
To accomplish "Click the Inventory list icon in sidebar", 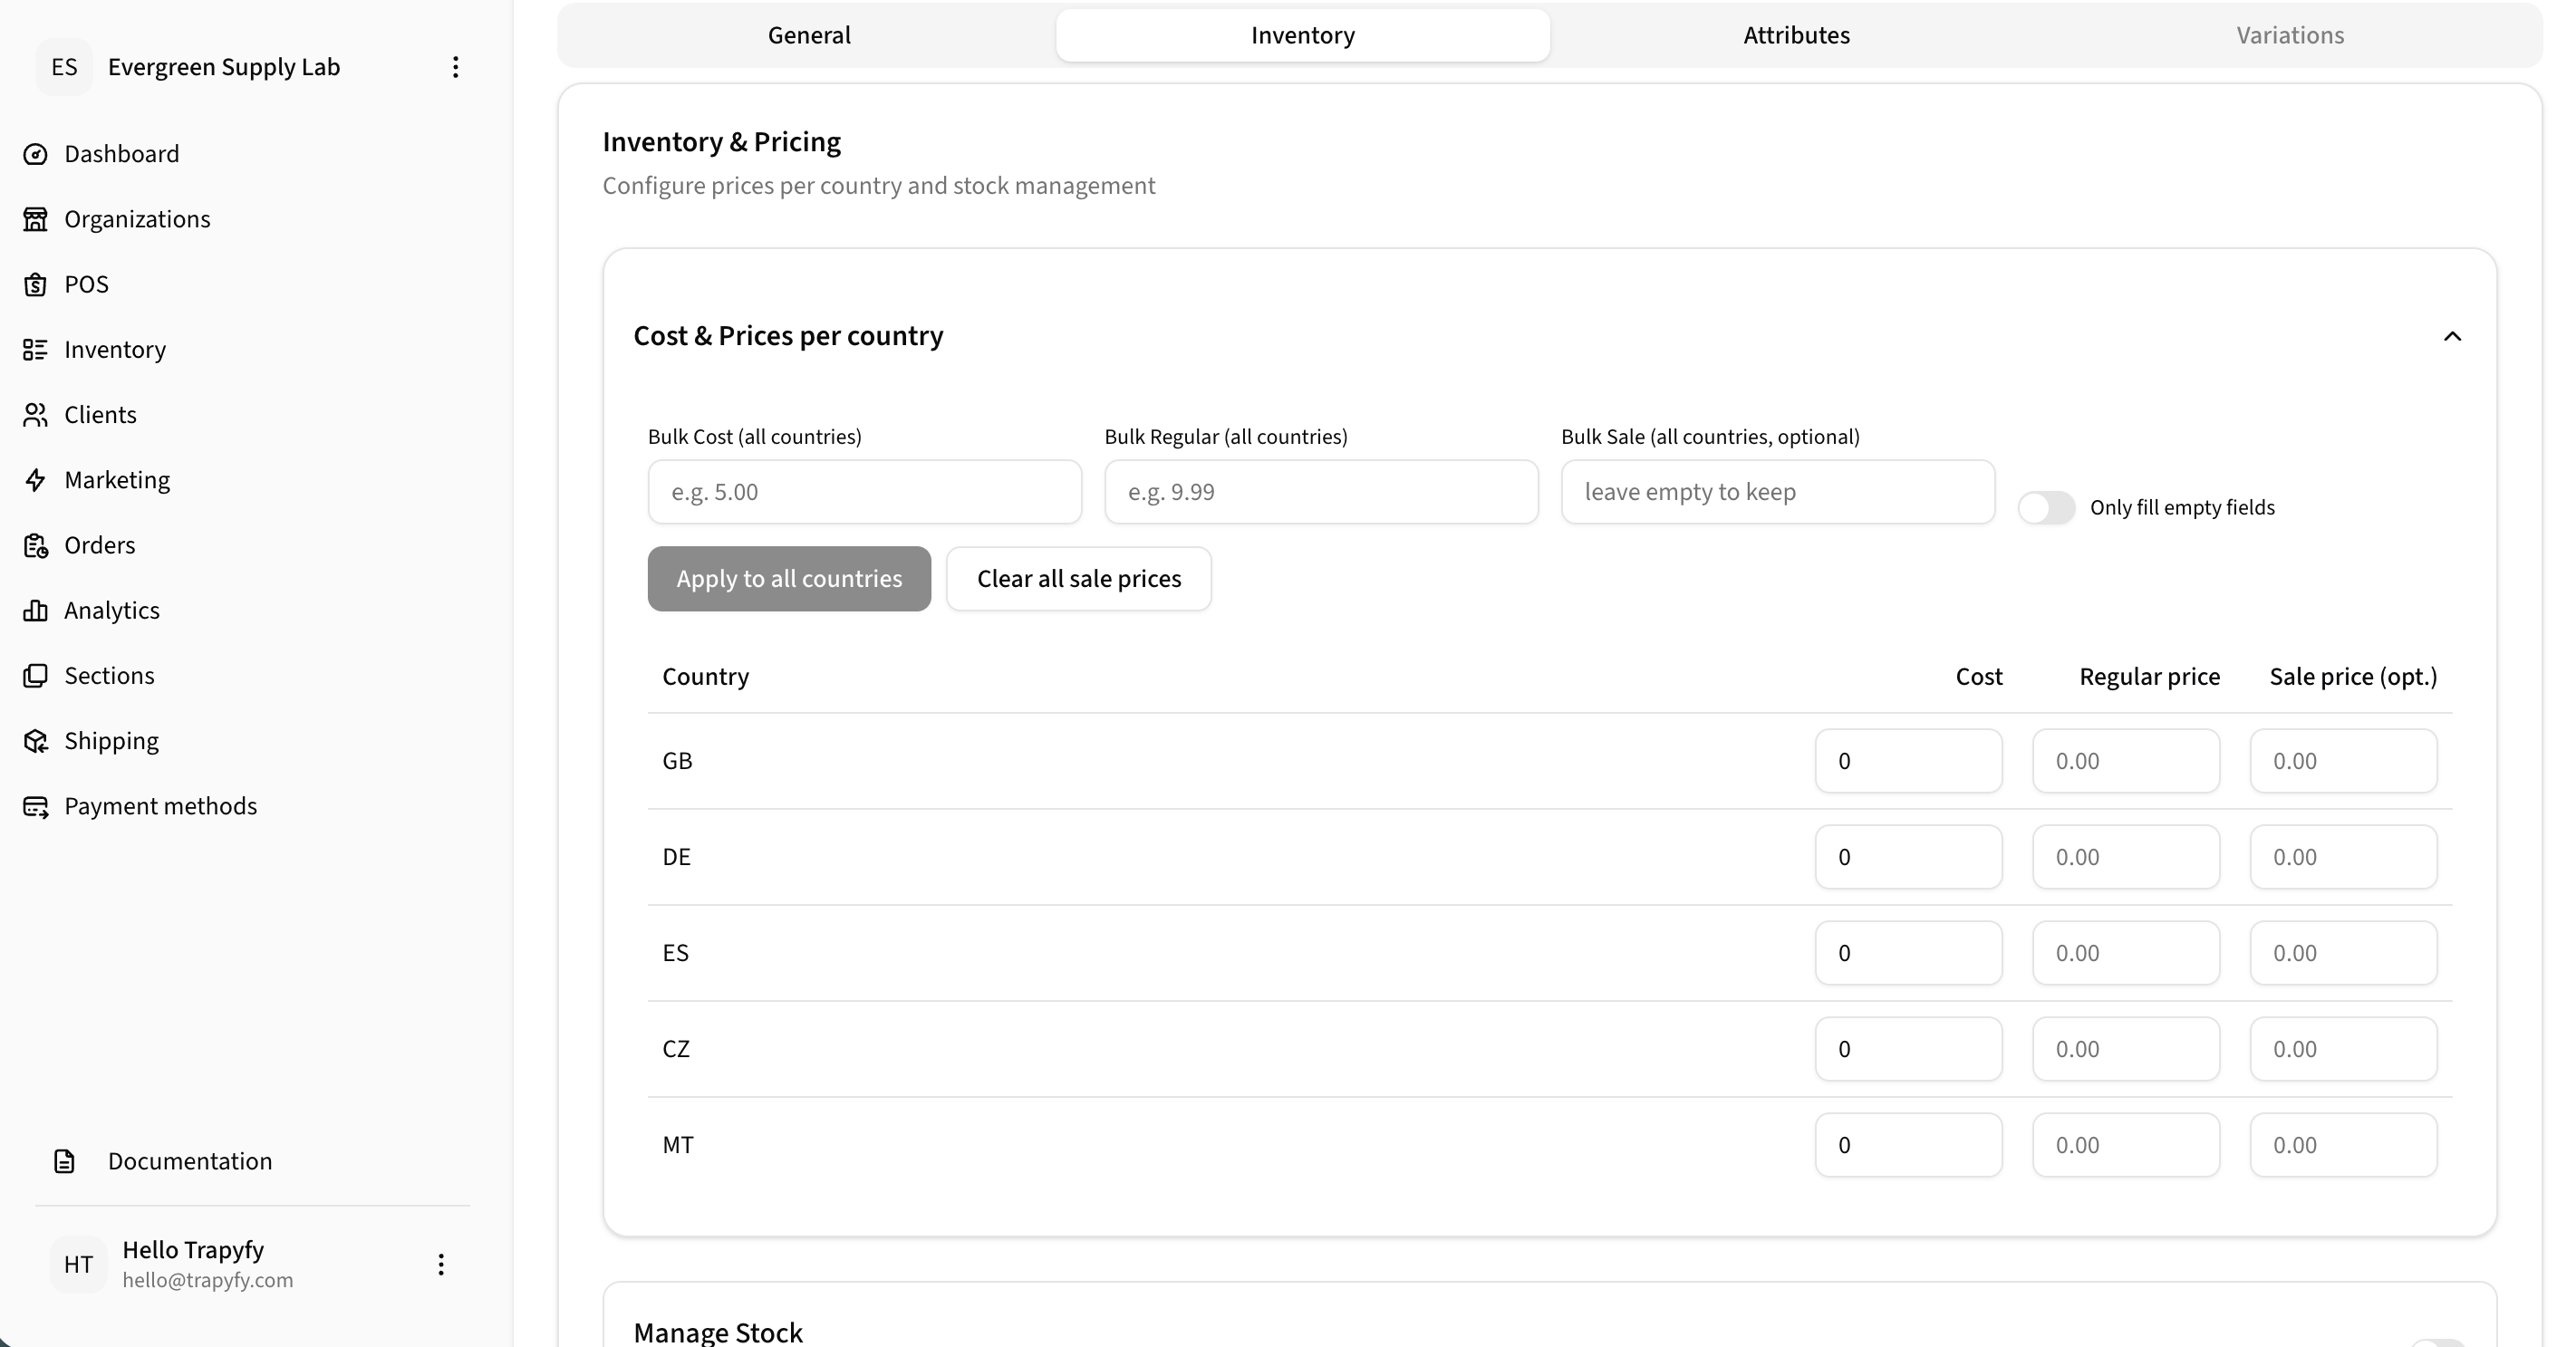I will (x=35, y=349).
